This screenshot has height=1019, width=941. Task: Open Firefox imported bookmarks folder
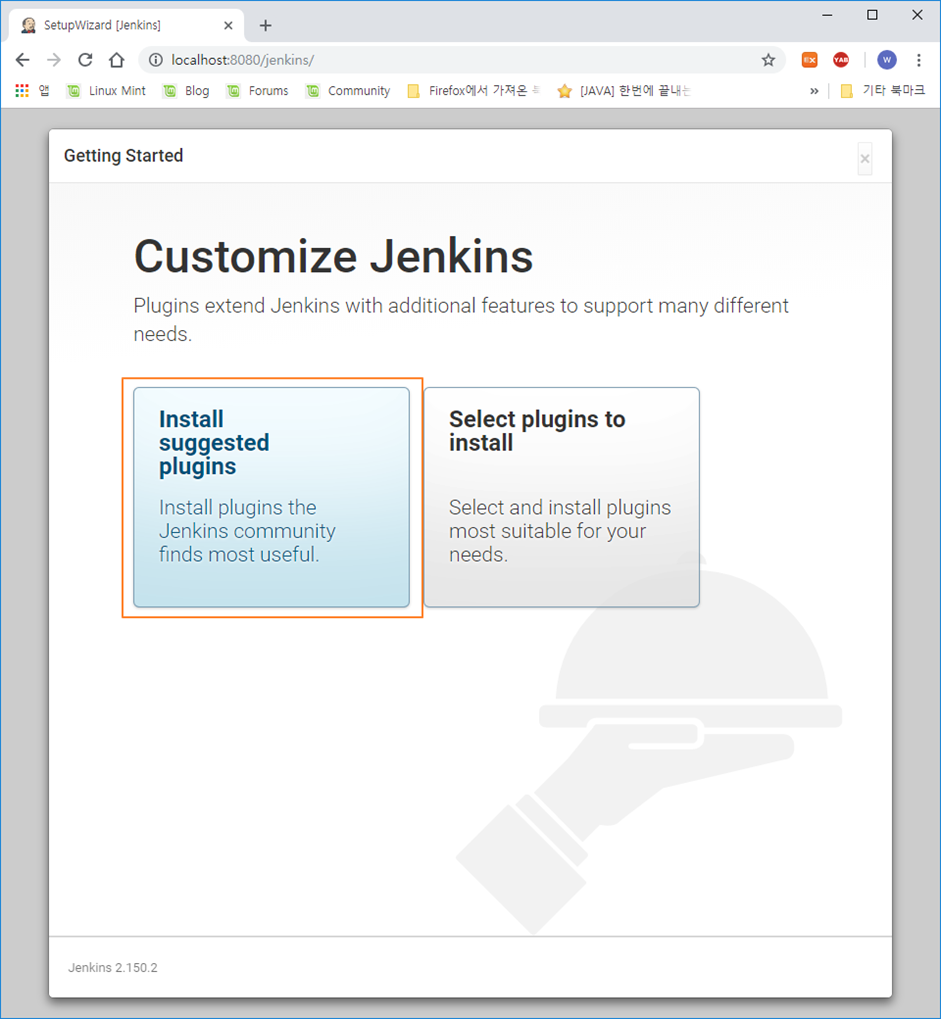tap(473, 91)
